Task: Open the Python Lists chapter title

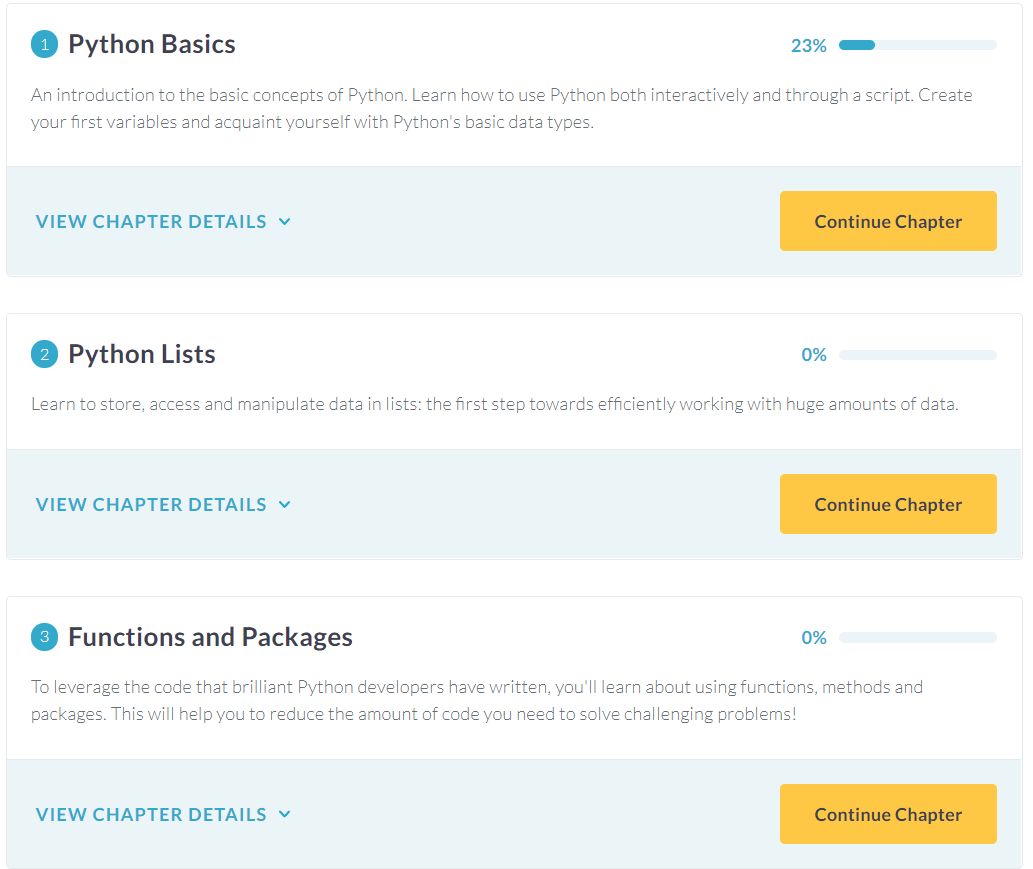Action: point(142,354)
